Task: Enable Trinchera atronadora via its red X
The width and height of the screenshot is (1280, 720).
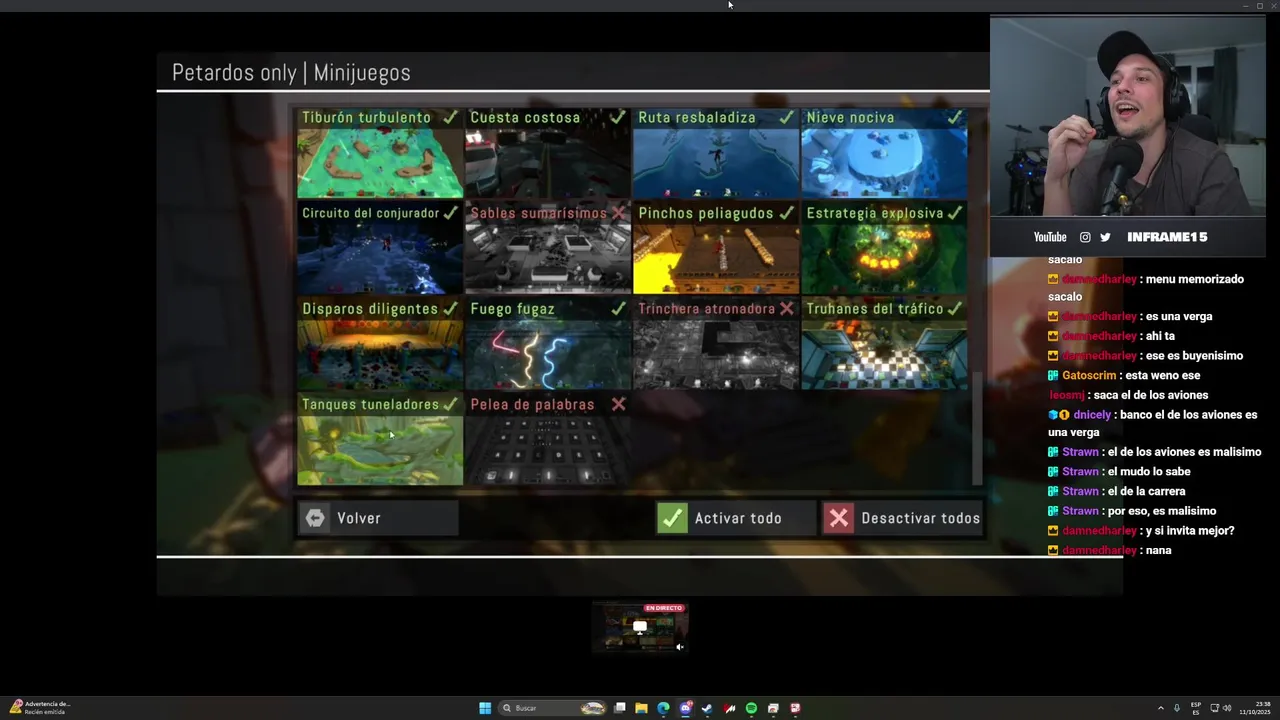Action: point(787,309)
